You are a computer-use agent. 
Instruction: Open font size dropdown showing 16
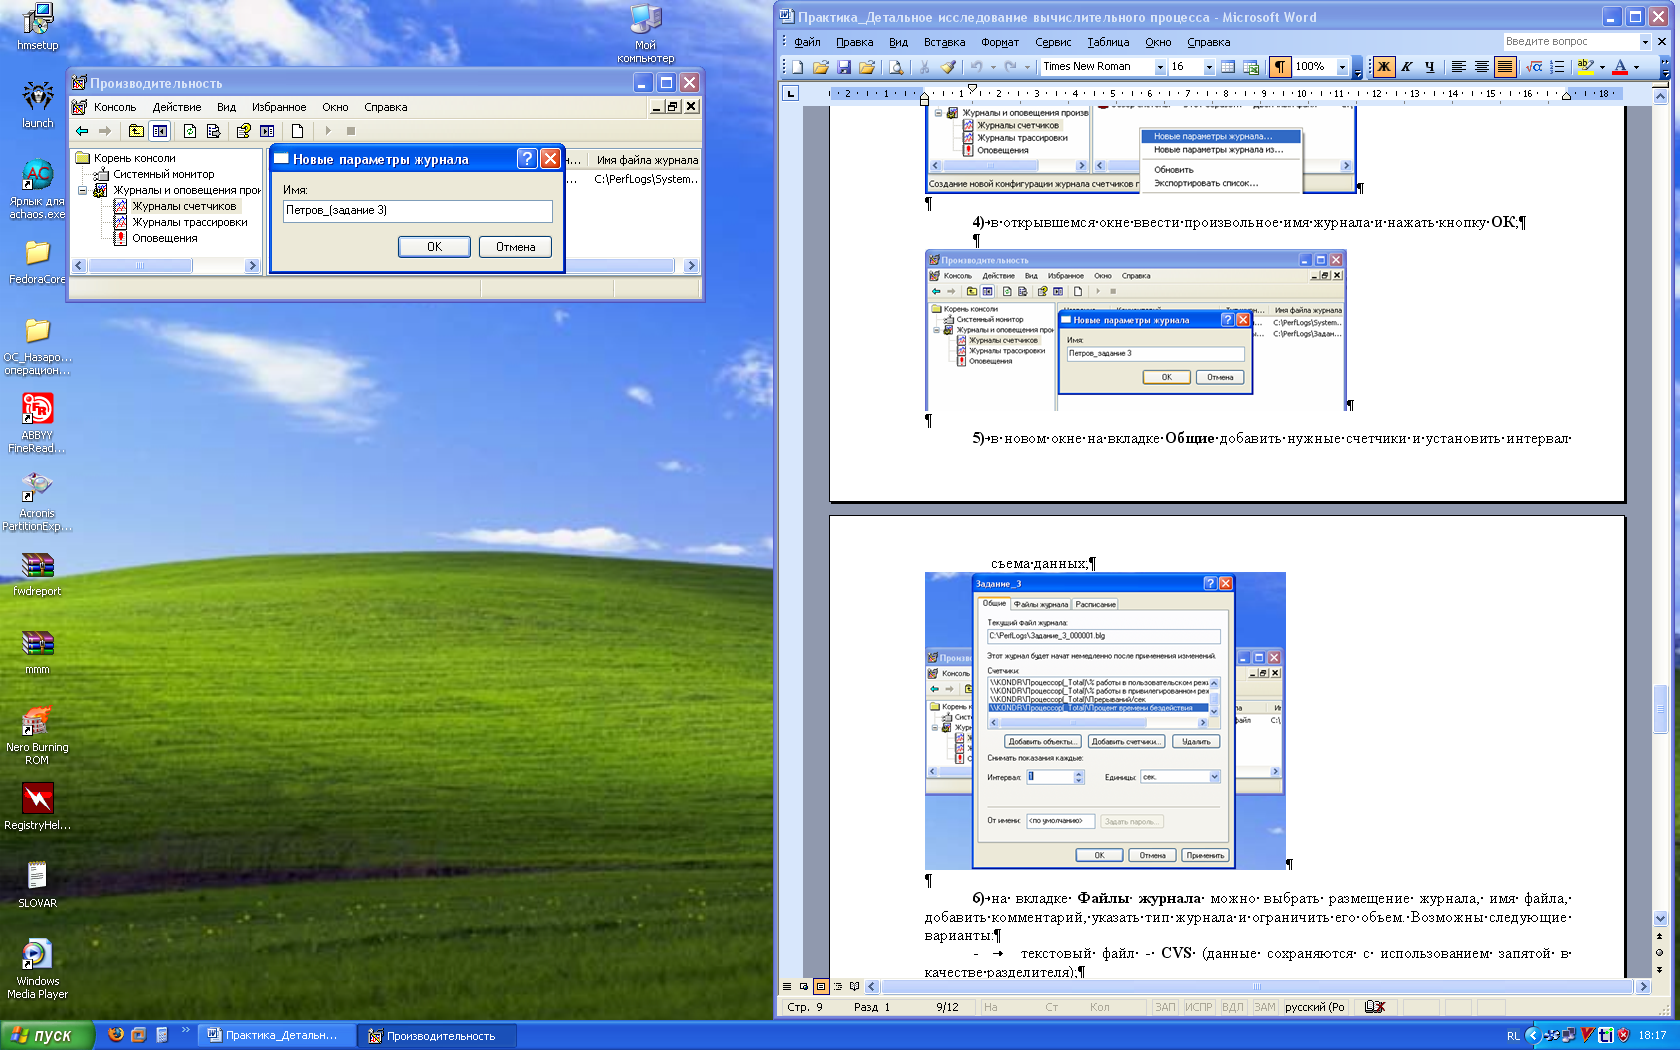point(1209,67)
